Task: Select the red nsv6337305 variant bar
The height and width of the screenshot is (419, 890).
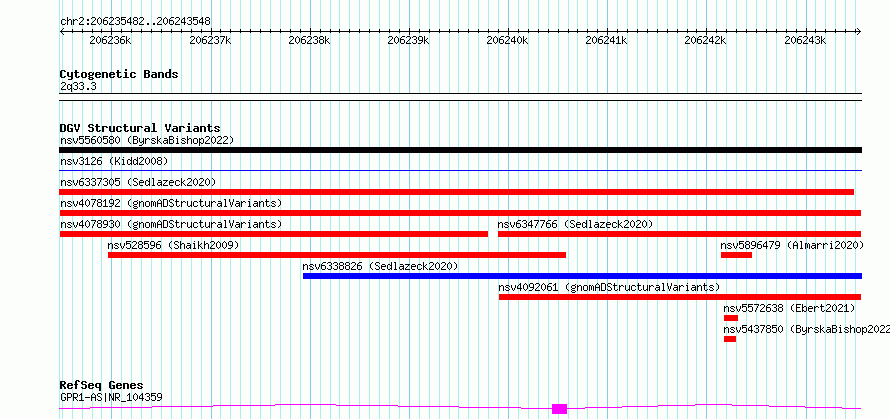Action: (456, 192)
